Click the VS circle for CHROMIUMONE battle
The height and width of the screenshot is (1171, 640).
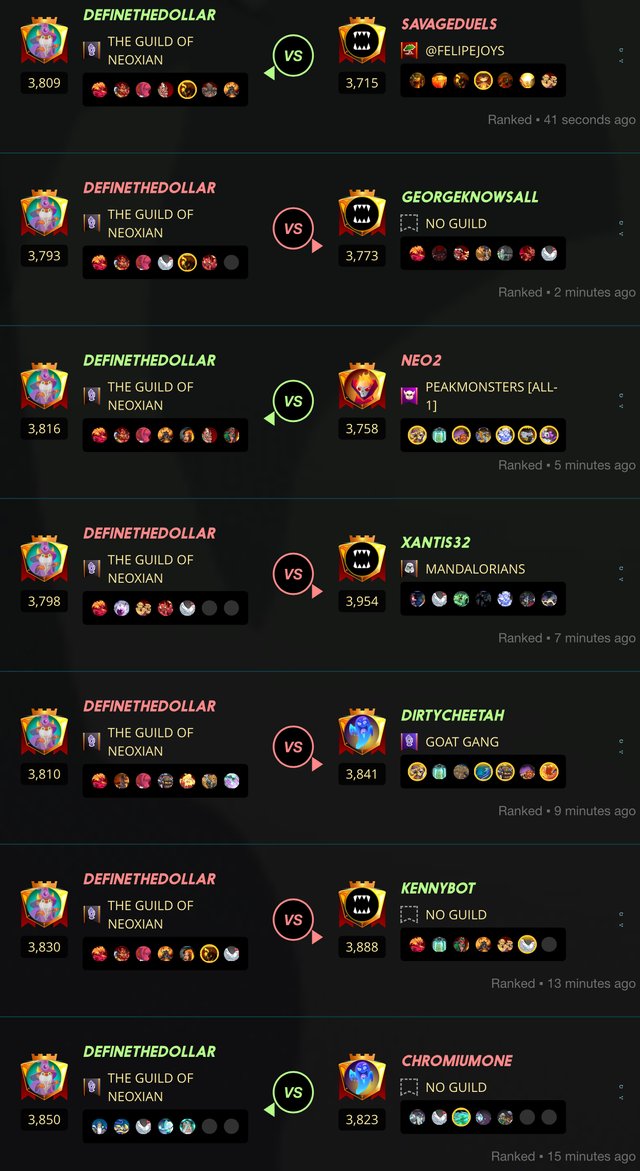(x=293, y=1093)
